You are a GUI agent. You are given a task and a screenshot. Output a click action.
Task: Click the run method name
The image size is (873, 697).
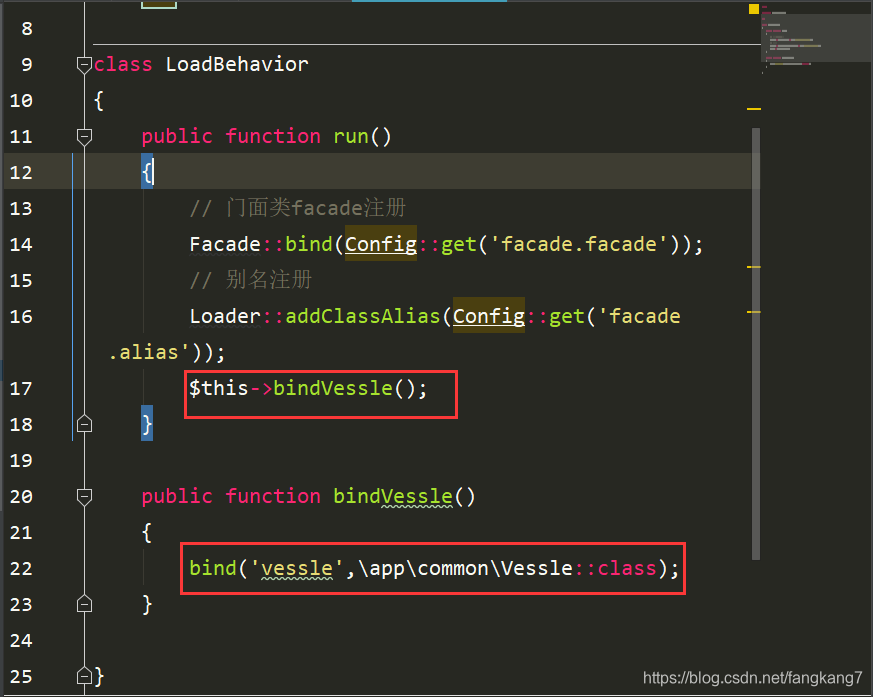click(351, 136)
